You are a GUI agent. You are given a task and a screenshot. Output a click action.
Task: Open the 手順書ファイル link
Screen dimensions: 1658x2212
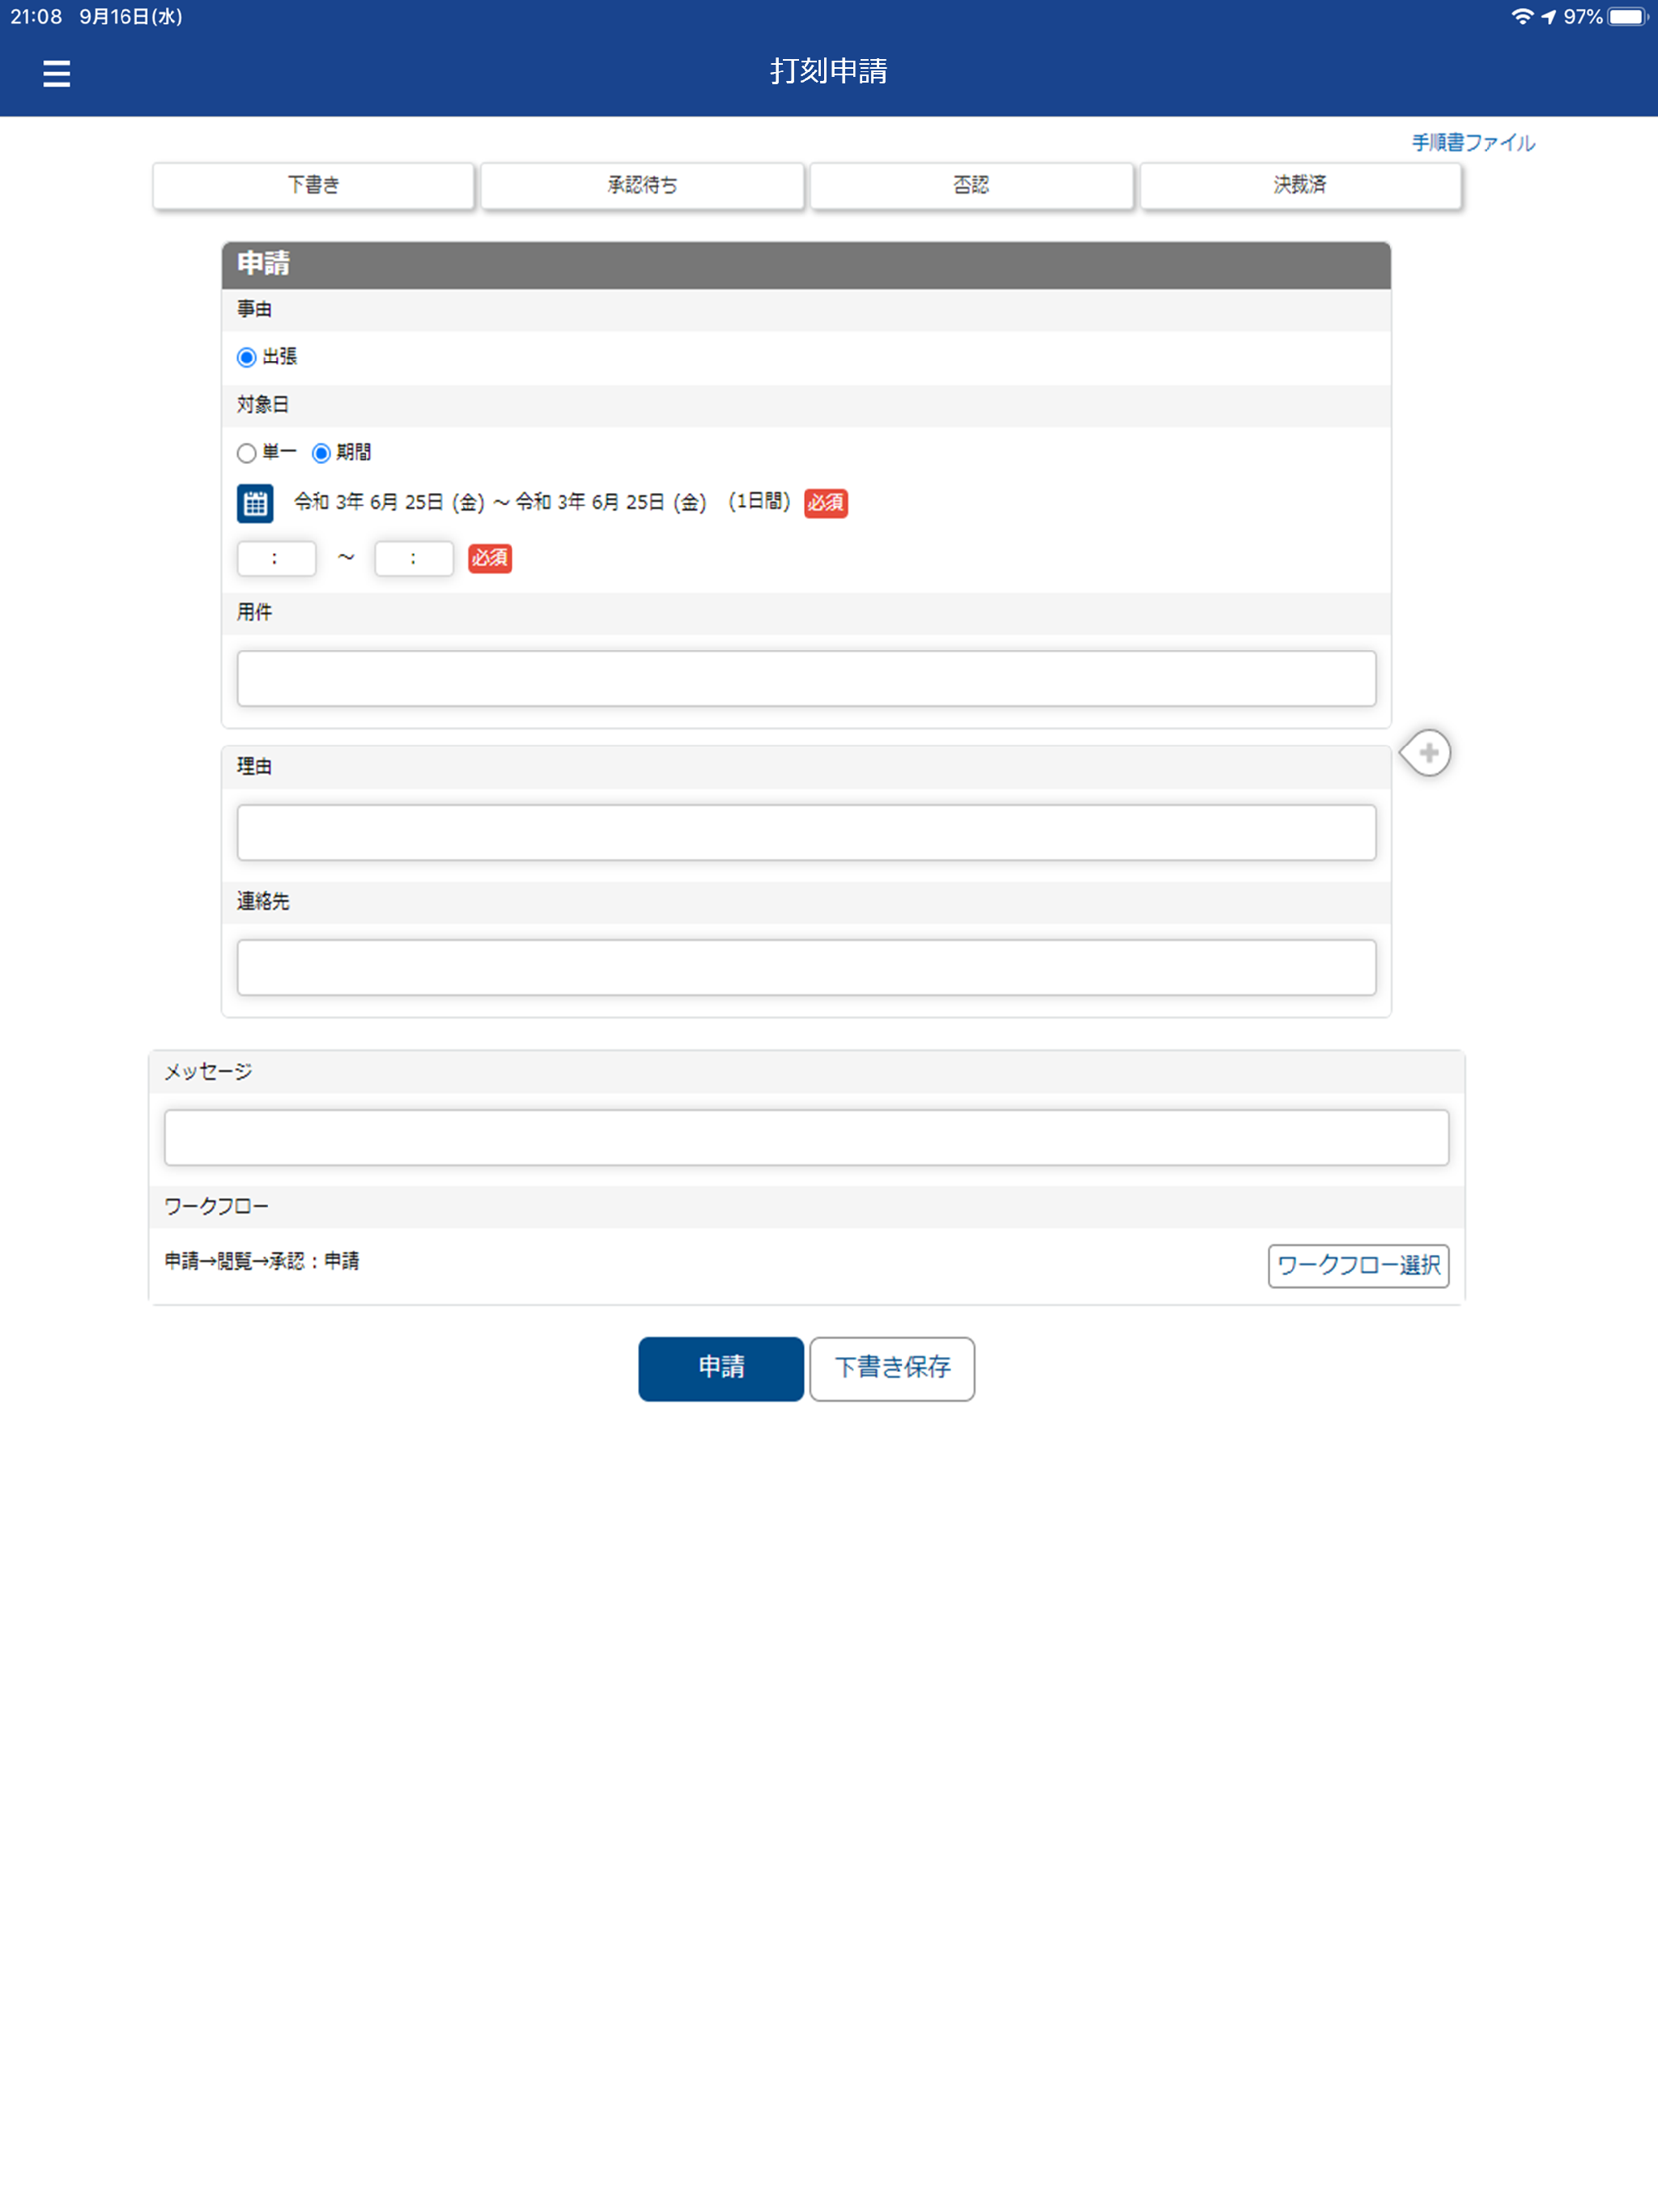pyautogui.click(x=1471, y=142)
